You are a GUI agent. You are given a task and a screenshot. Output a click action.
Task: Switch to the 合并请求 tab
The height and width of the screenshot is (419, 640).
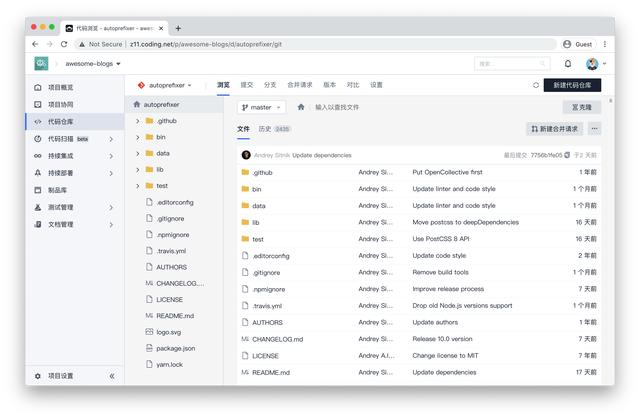(x=300, y=85)
